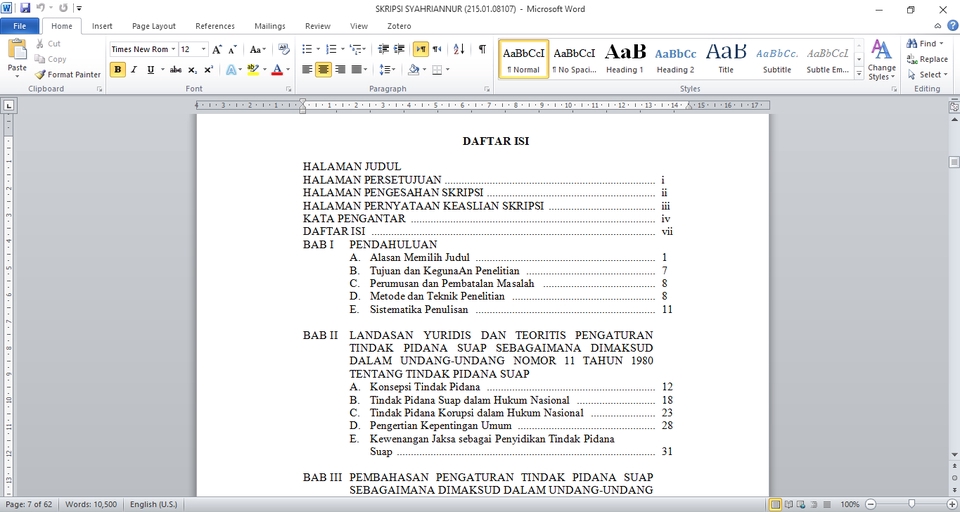Click Shrink Font icon
The width and height of the screenshot is (960, 512).
coord(233,50)
